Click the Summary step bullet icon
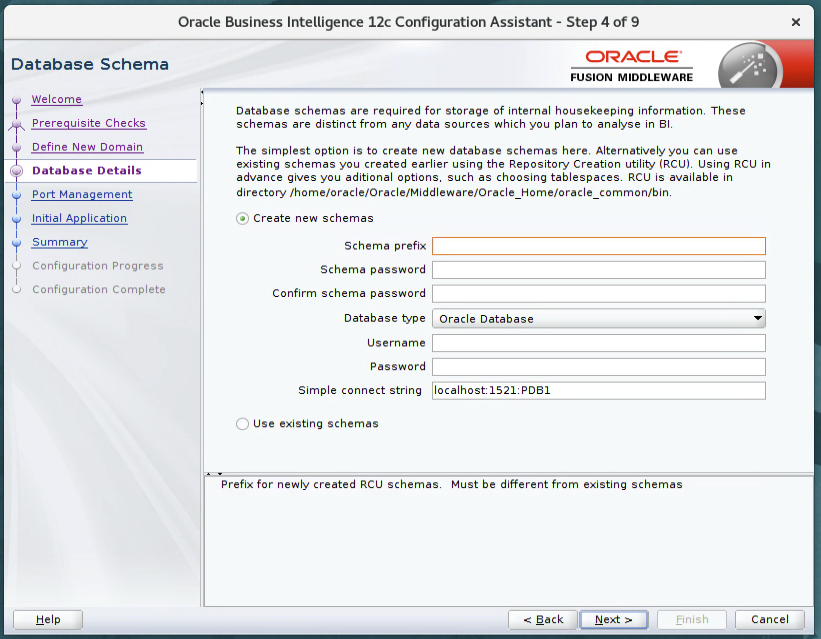This screenshot has height=639, width=821. coord(17,243)
